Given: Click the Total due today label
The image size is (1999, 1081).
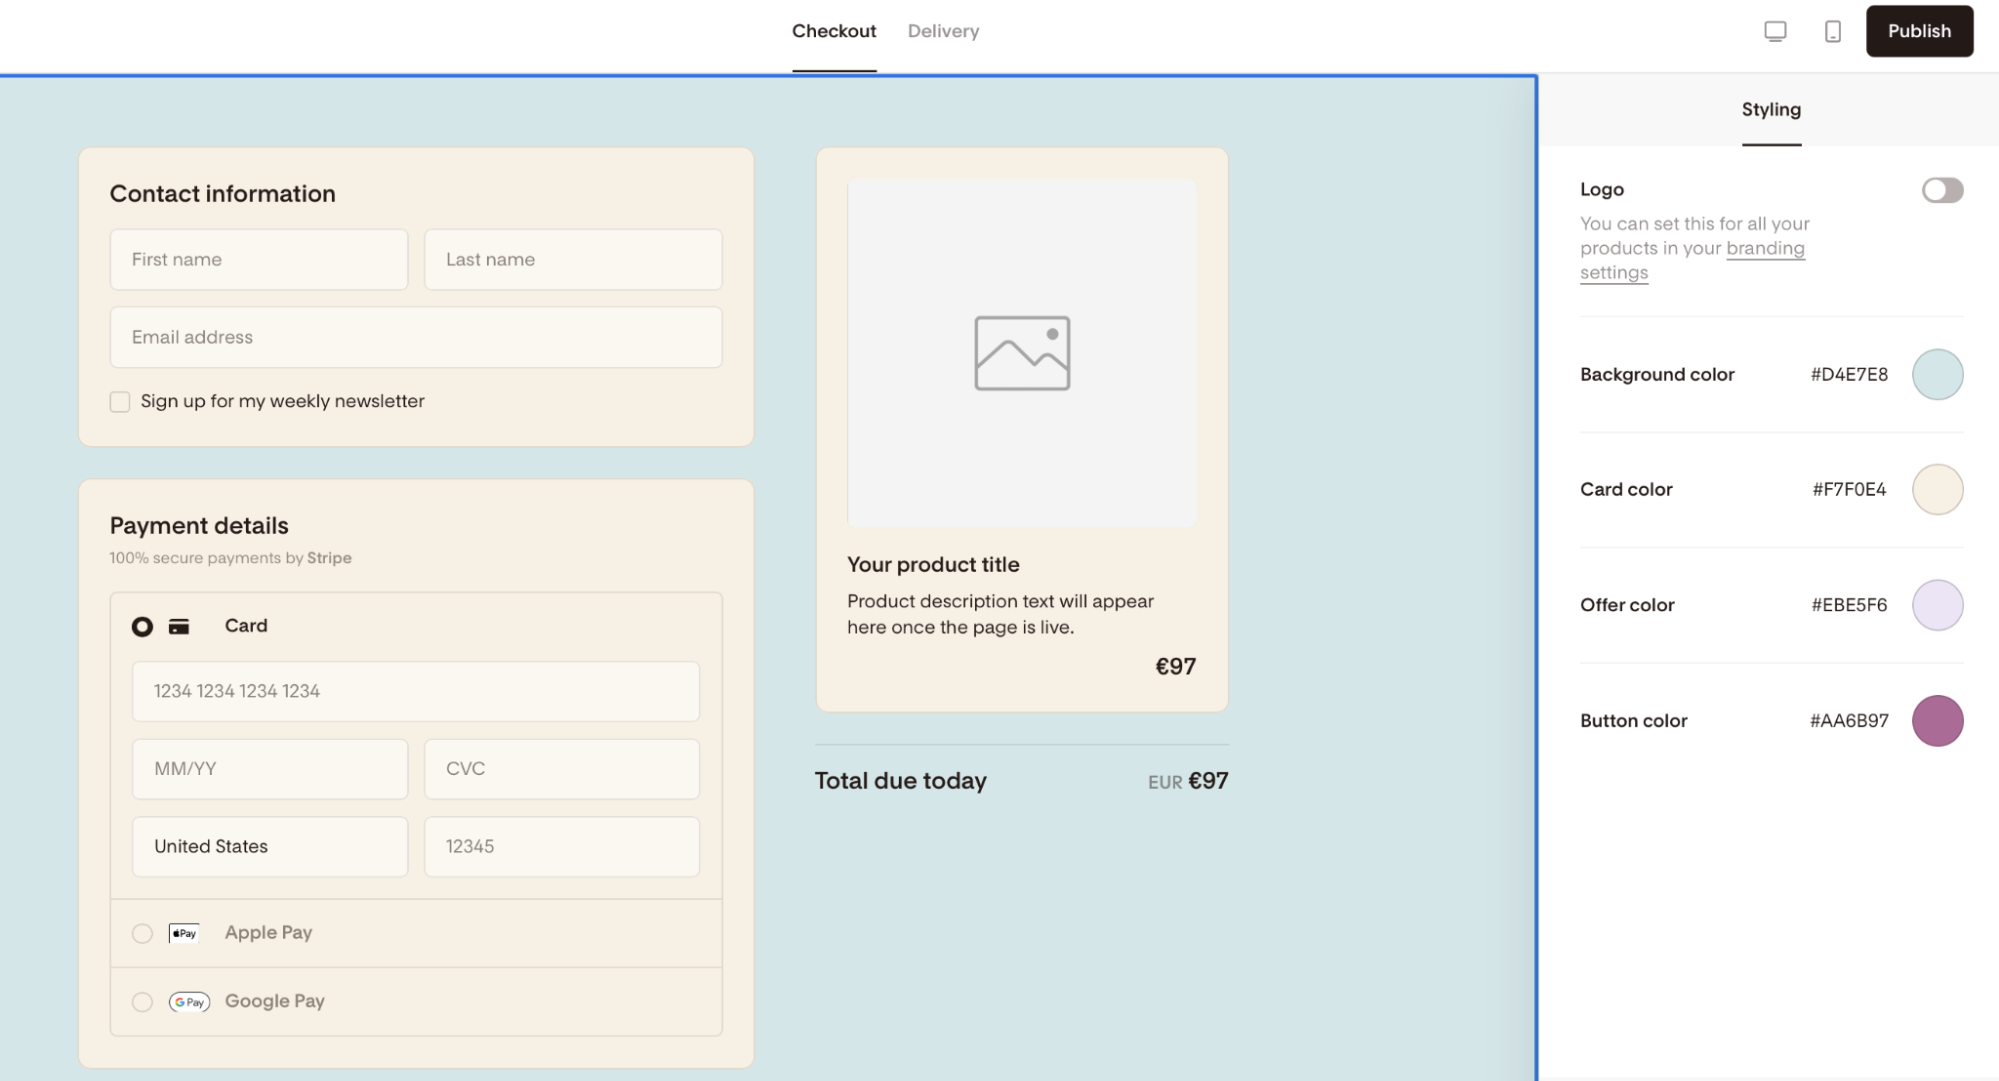Looking at the screenshot, I should click(x=900, y=781).
